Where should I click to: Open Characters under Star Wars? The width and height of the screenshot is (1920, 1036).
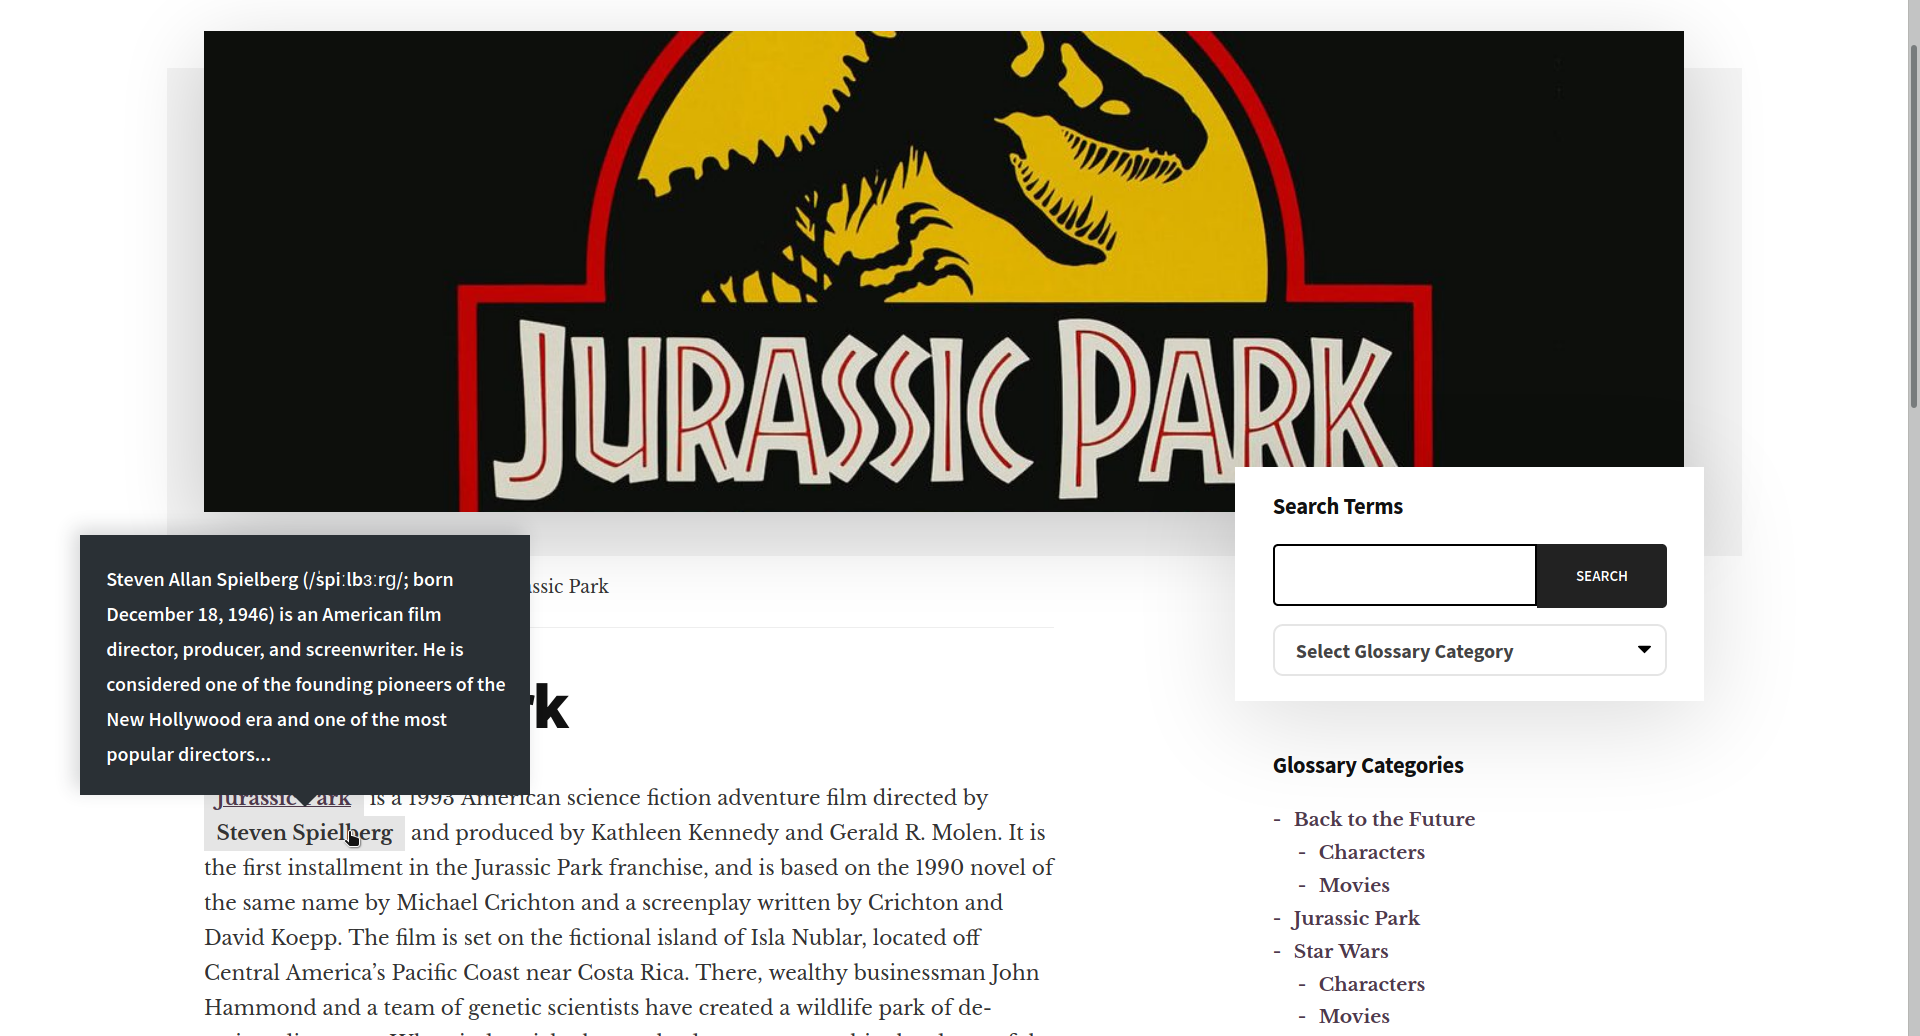1371,984
